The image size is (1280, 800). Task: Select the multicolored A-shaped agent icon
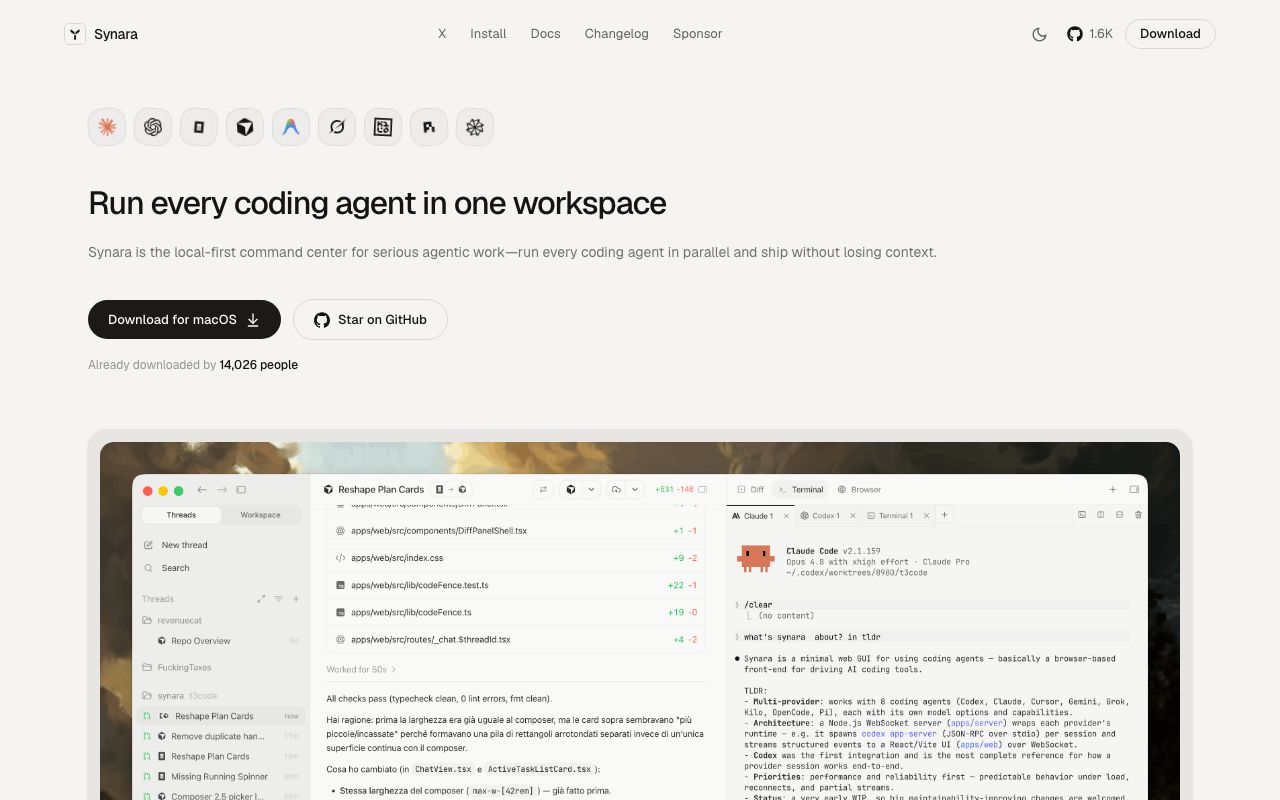(x=291, y=127)
